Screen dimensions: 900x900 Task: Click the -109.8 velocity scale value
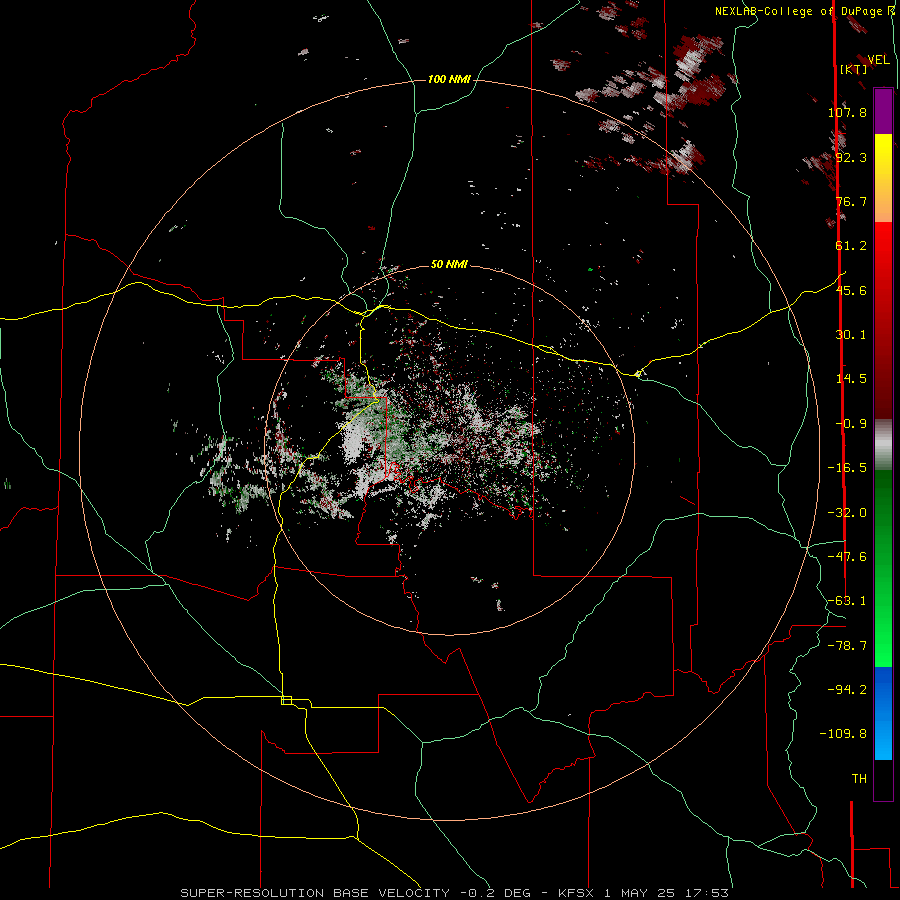pyautogui.click(x=843, y=734)
